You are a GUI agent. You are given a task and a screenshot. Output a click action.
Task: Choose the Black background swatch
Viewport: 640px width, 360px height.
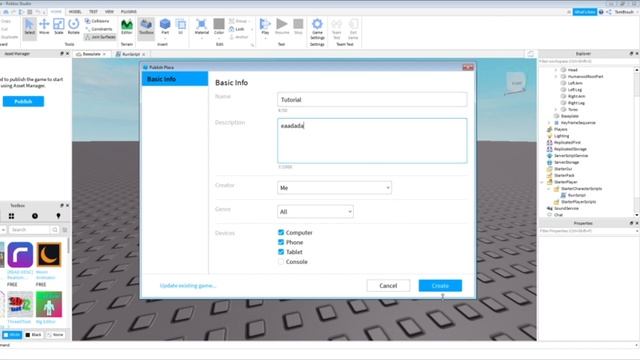(x=34, y=335)
